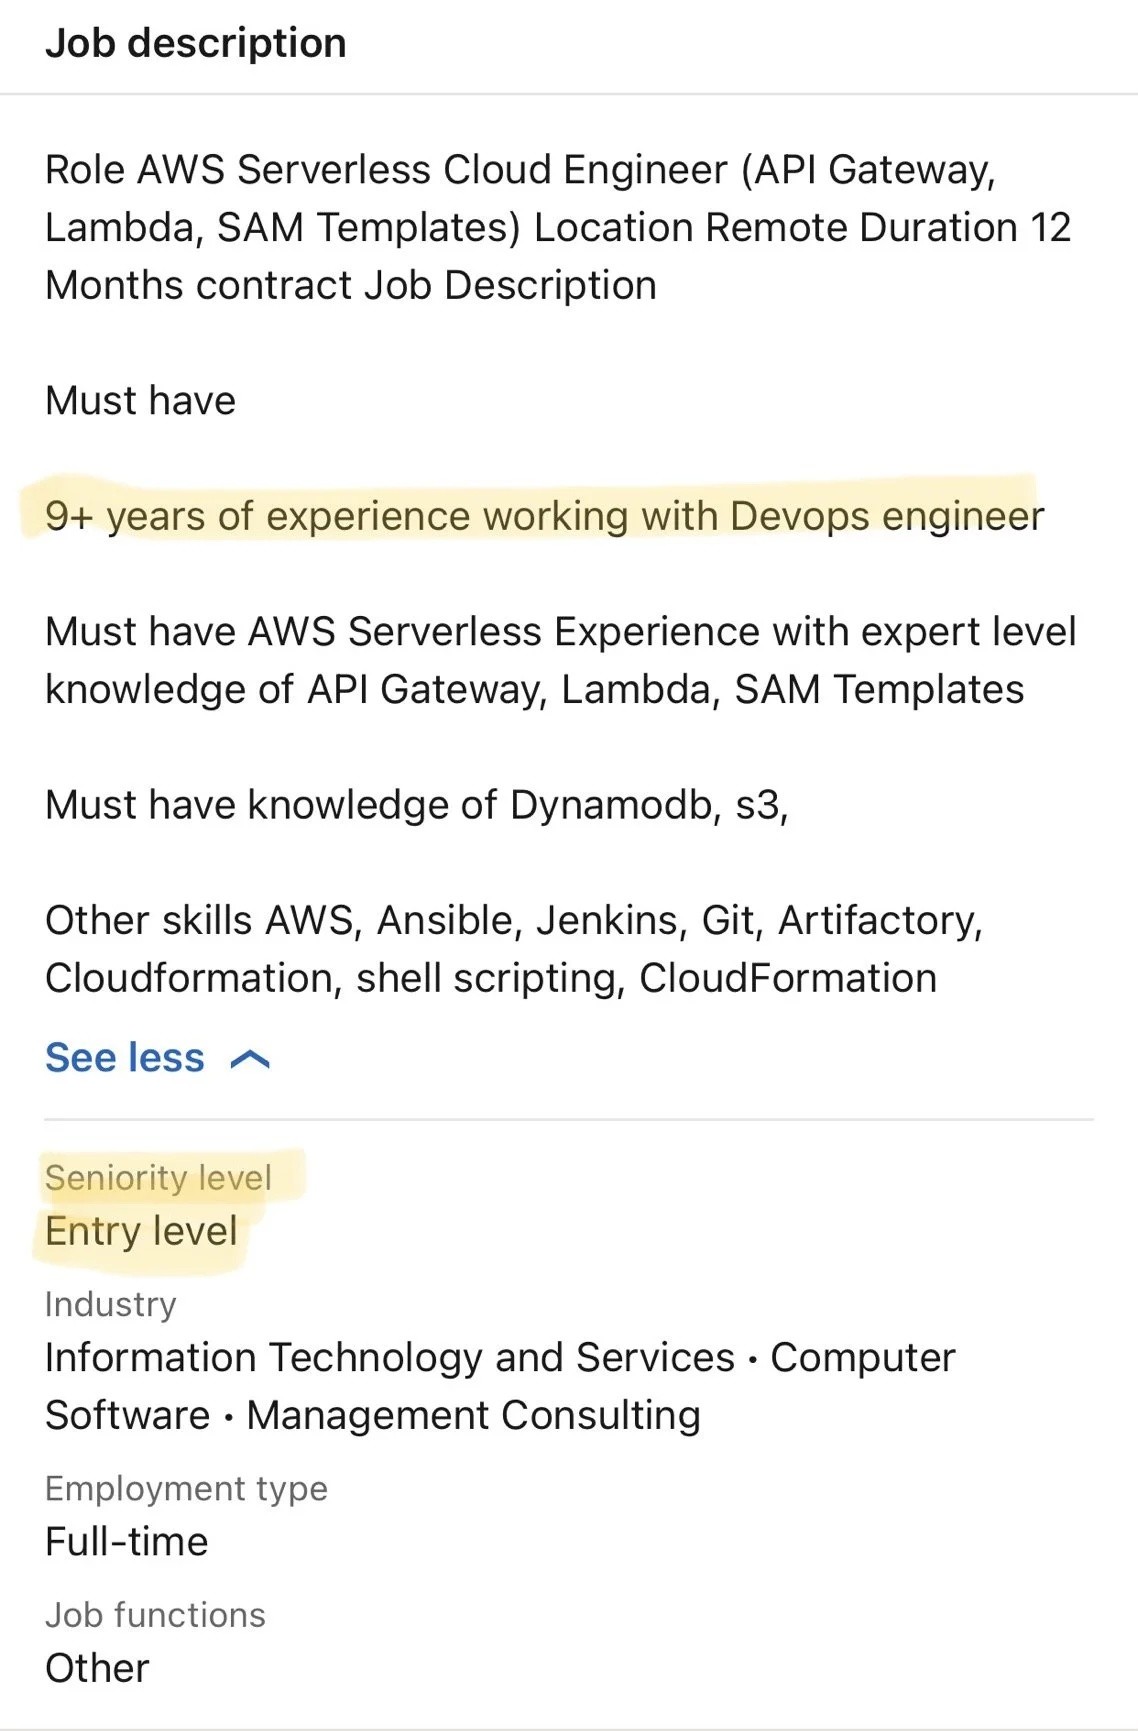
Task: Click the word Artifactory in Other skills
Action: point(879,920)
